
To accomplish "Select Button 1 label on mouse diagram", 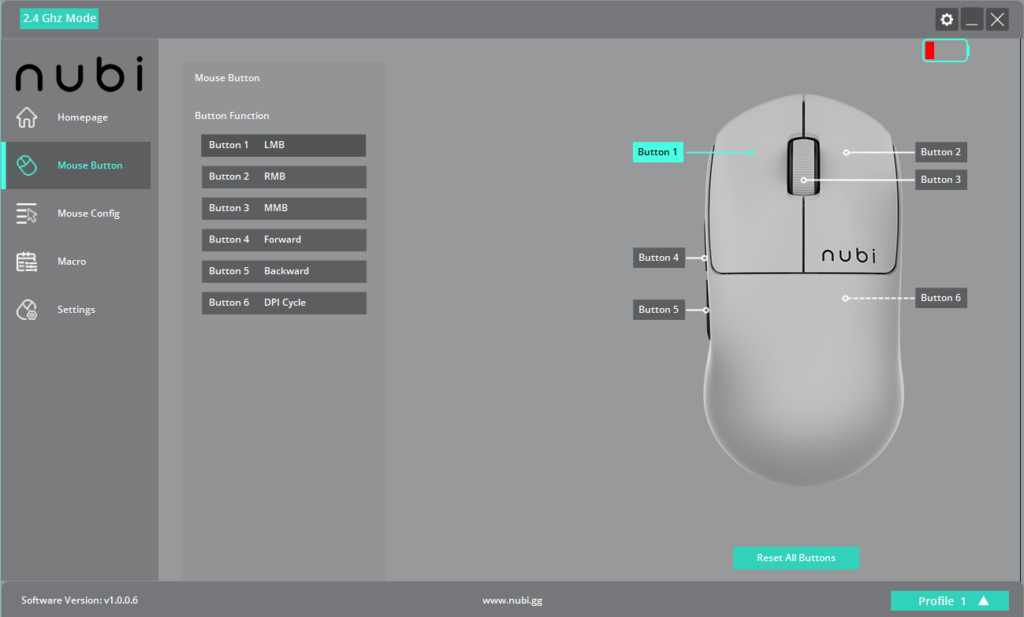I will coord(658,152).
